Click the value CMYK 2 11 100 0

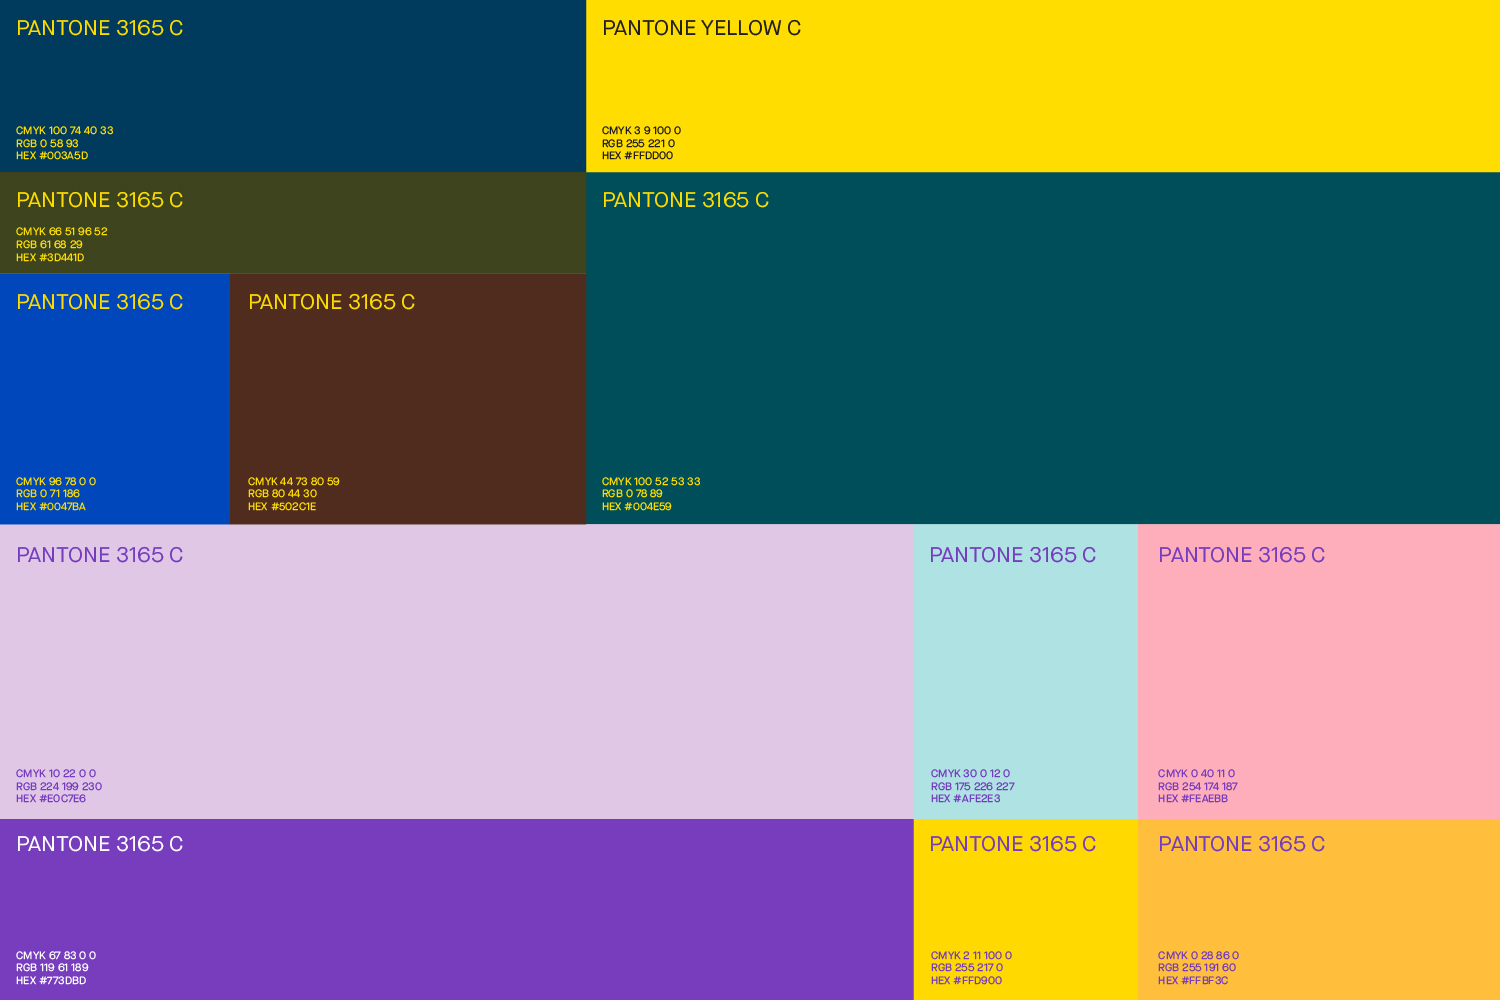[972, 956]
